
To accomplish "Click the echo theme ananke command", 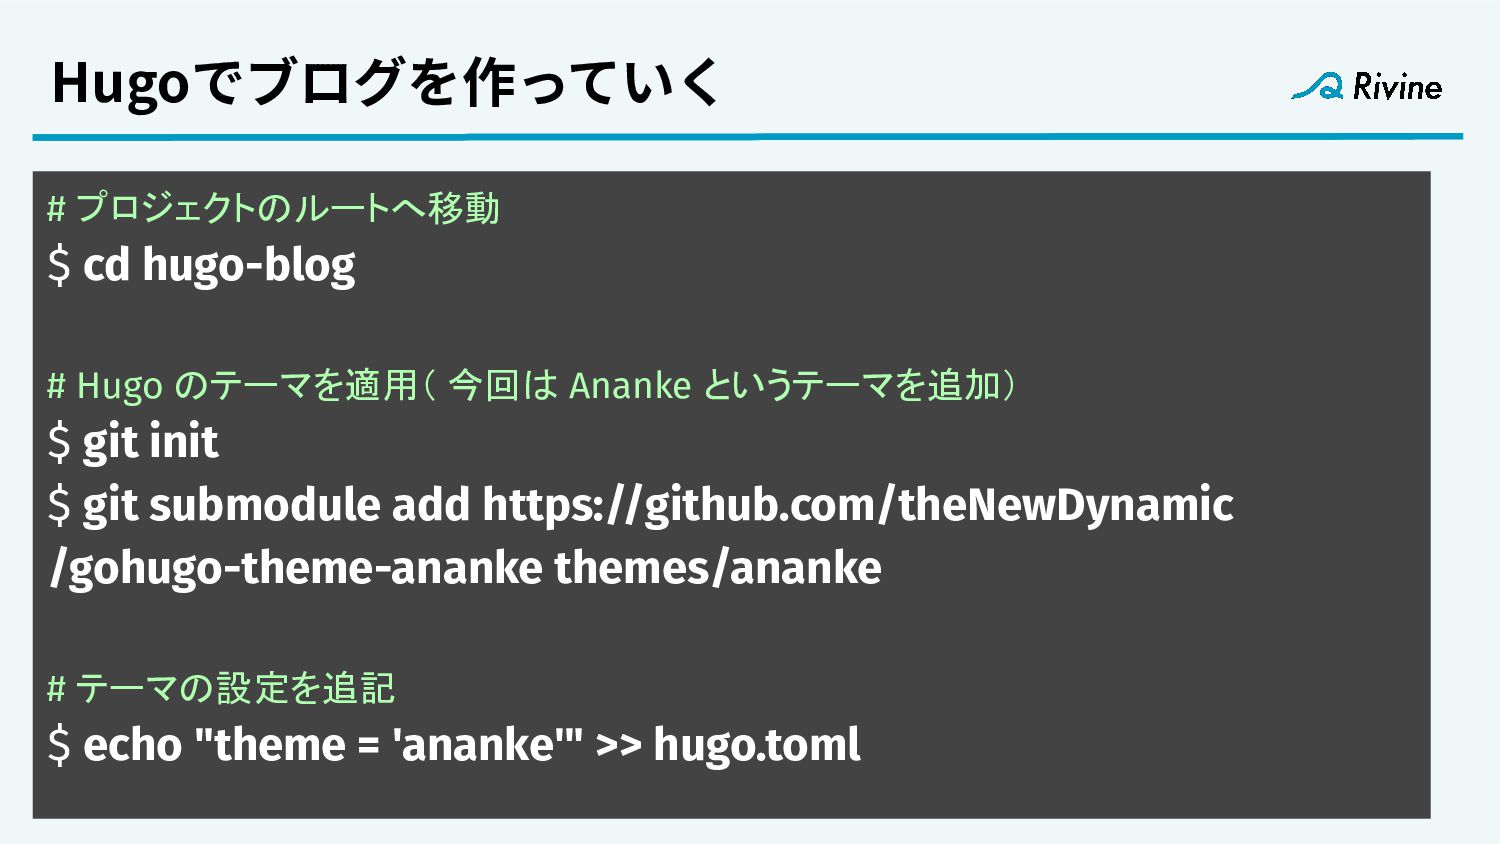I will tap(454, 745).
